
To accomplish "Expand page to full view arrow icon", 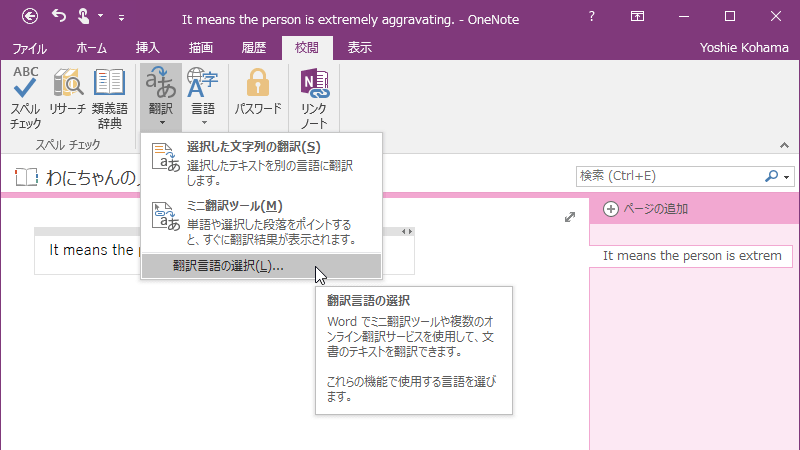I will (x=570, y=217).
